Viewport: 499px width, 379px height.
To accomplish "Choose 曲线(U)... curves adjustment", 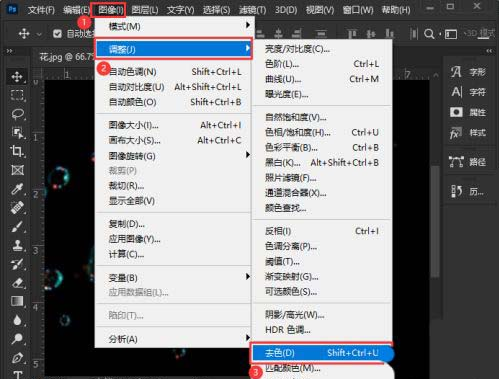I will coord(322,79).
